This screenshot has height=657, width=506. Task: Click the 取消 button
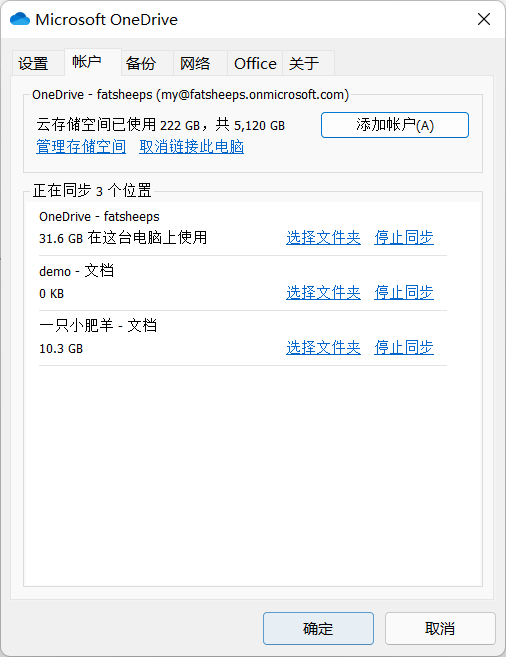[440, 629]
